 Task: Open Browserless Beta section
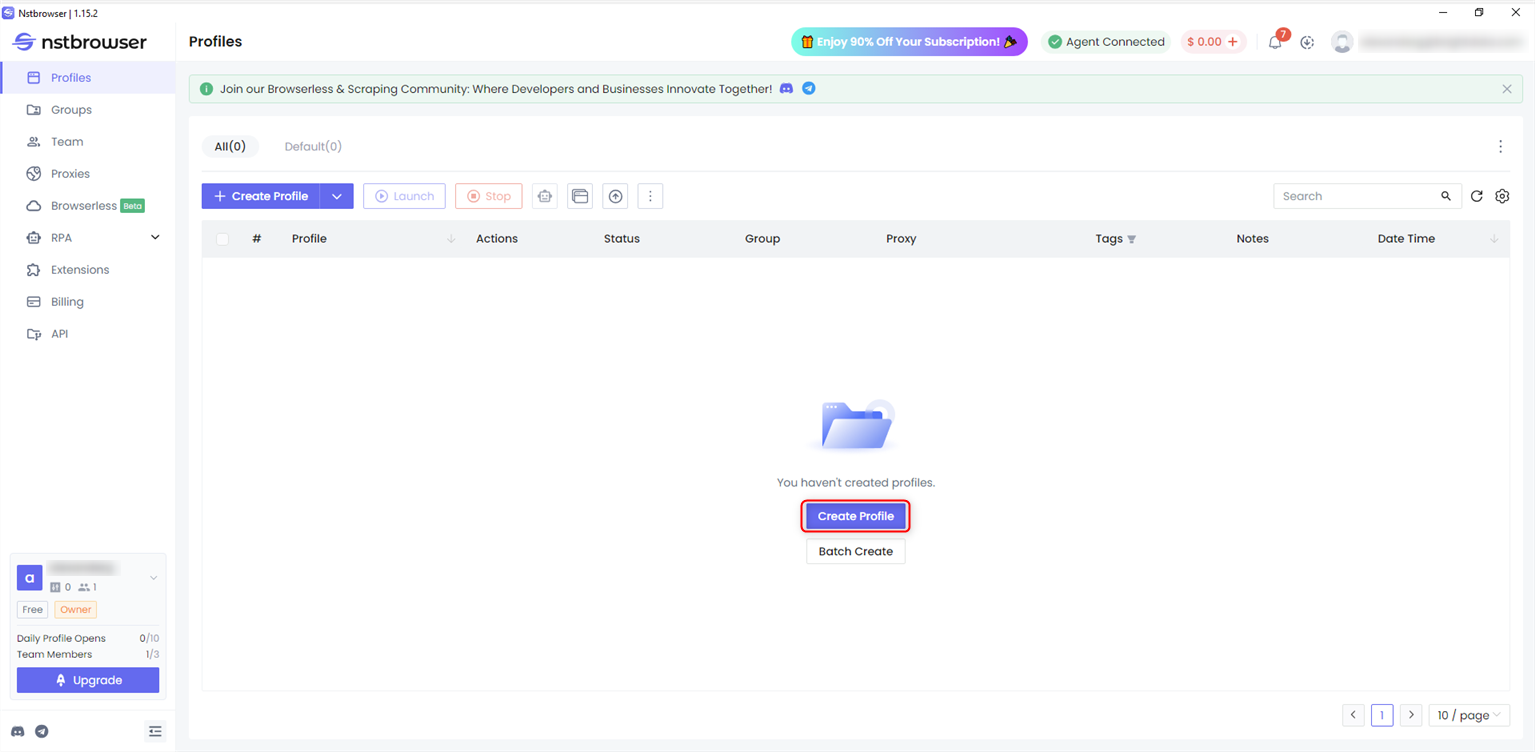87,206
